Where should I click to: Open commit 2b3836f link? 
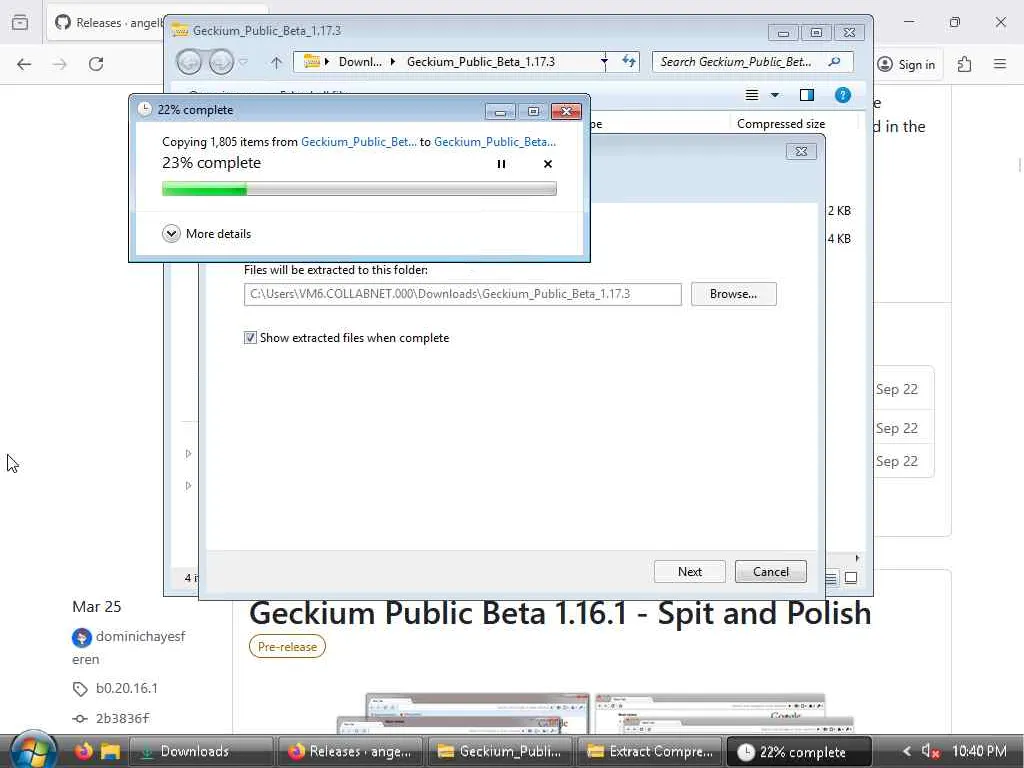(122, 718)
